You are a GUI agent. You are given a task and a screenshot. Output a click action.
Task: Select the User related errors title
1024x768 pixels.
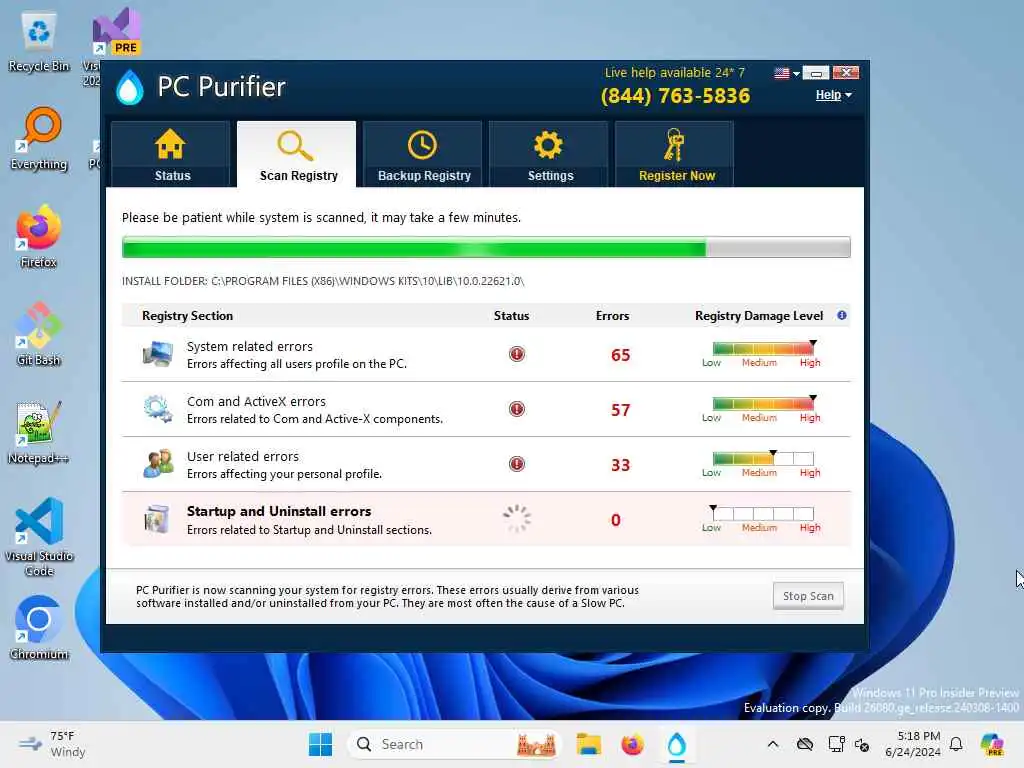tap(242, 456)
